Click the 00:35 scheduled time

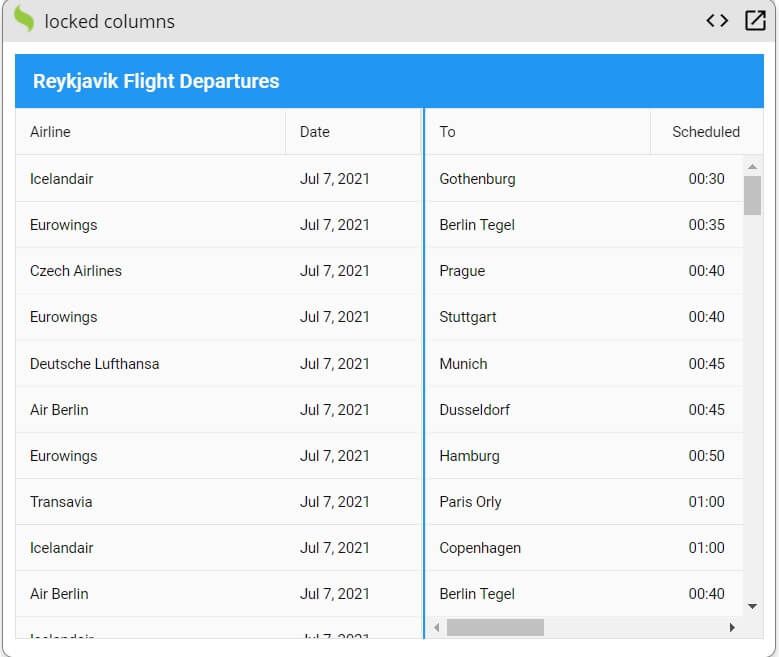706,225
